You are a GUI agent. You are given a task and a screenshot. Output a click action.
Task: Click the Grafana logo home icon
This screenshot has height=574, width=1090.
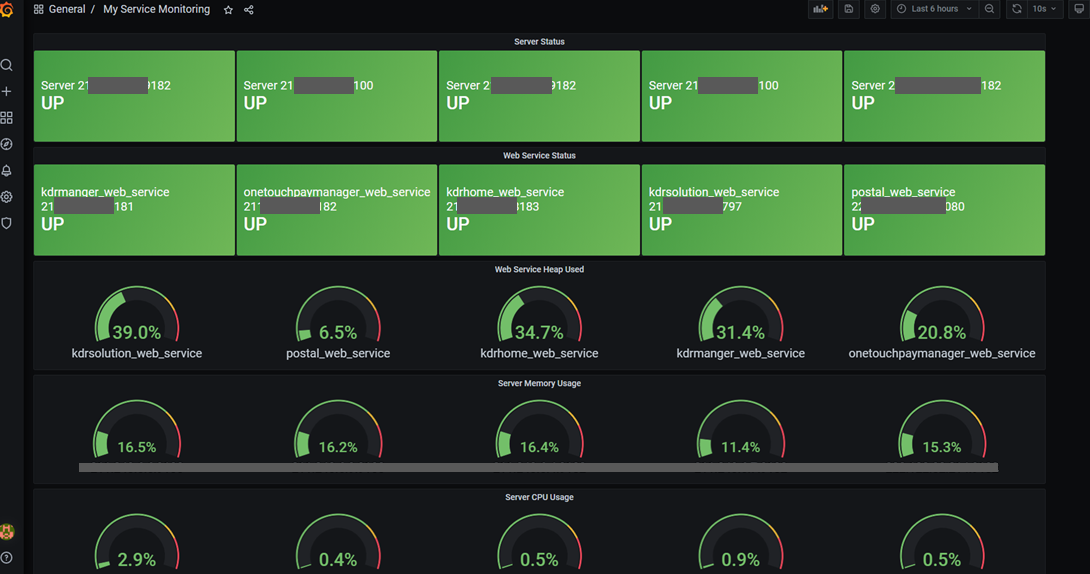(x=7, y=9)
